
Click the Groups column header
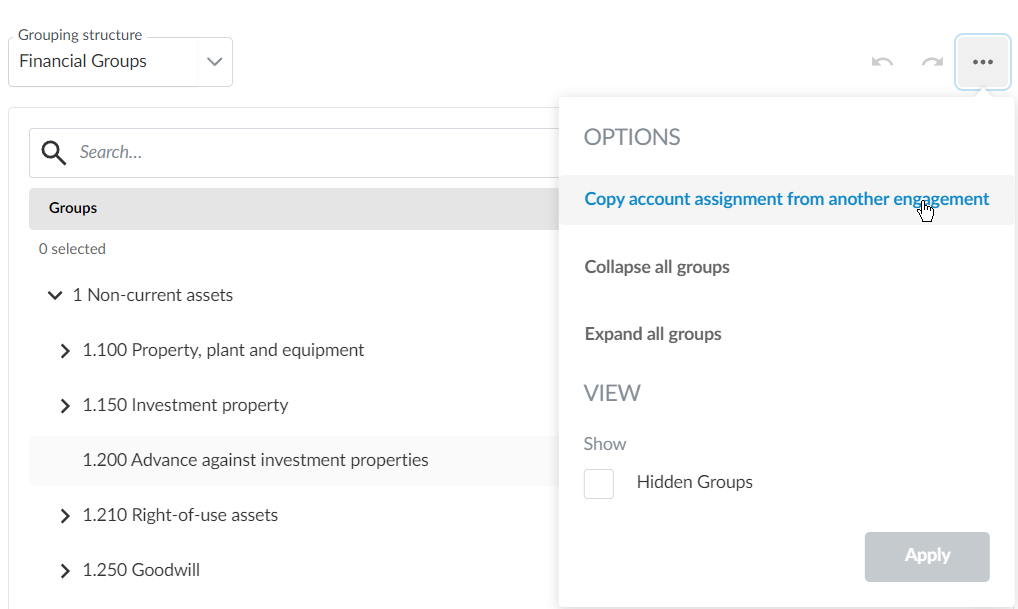click(72, 208)
